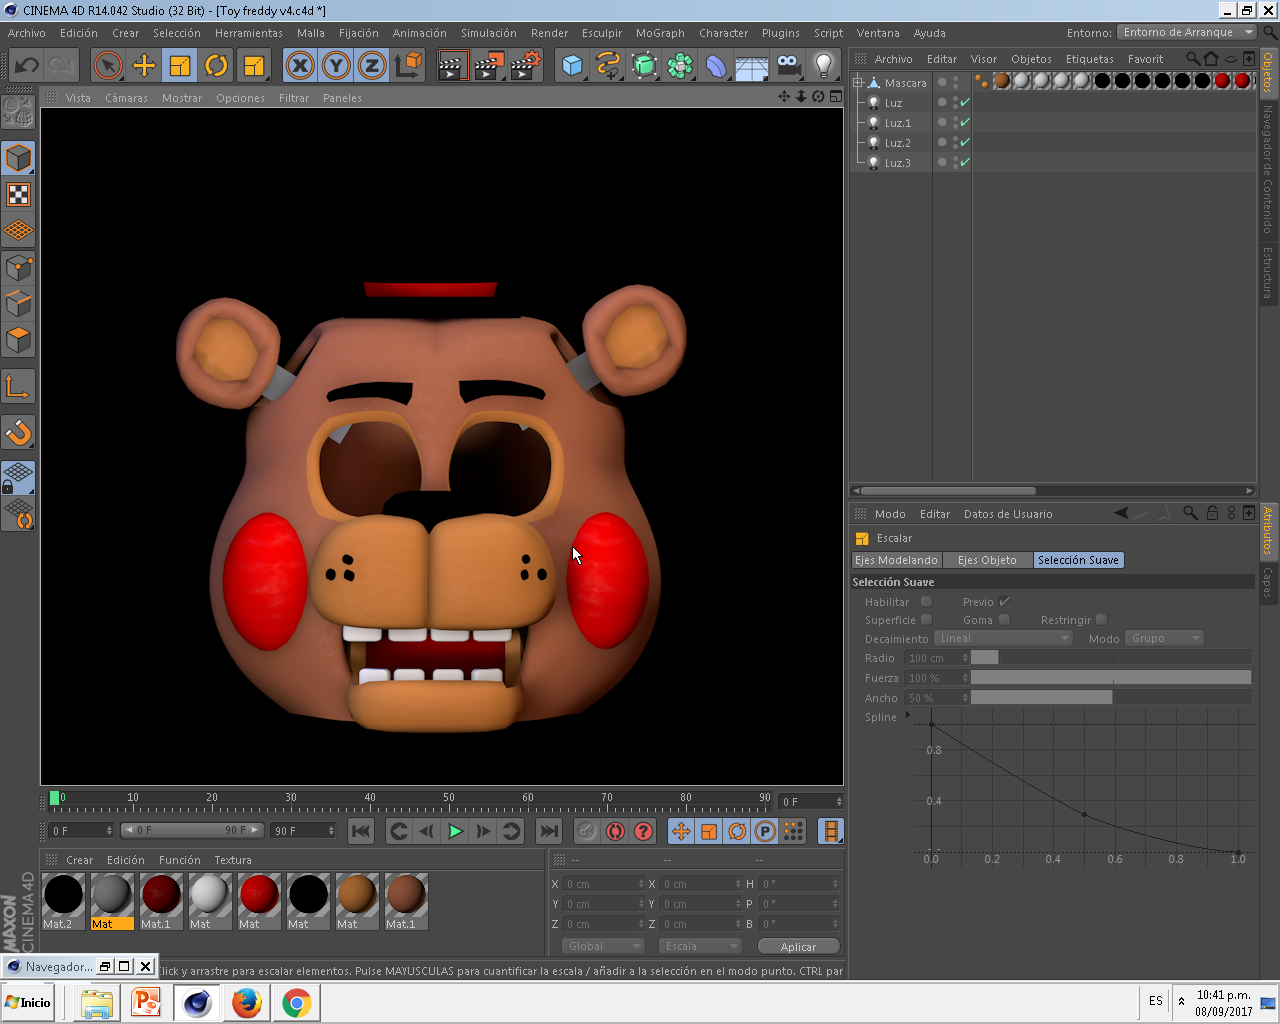Open the Decaimiento Lineal dropdown
This screenshot has height=1024, width=1280.
1003,638
